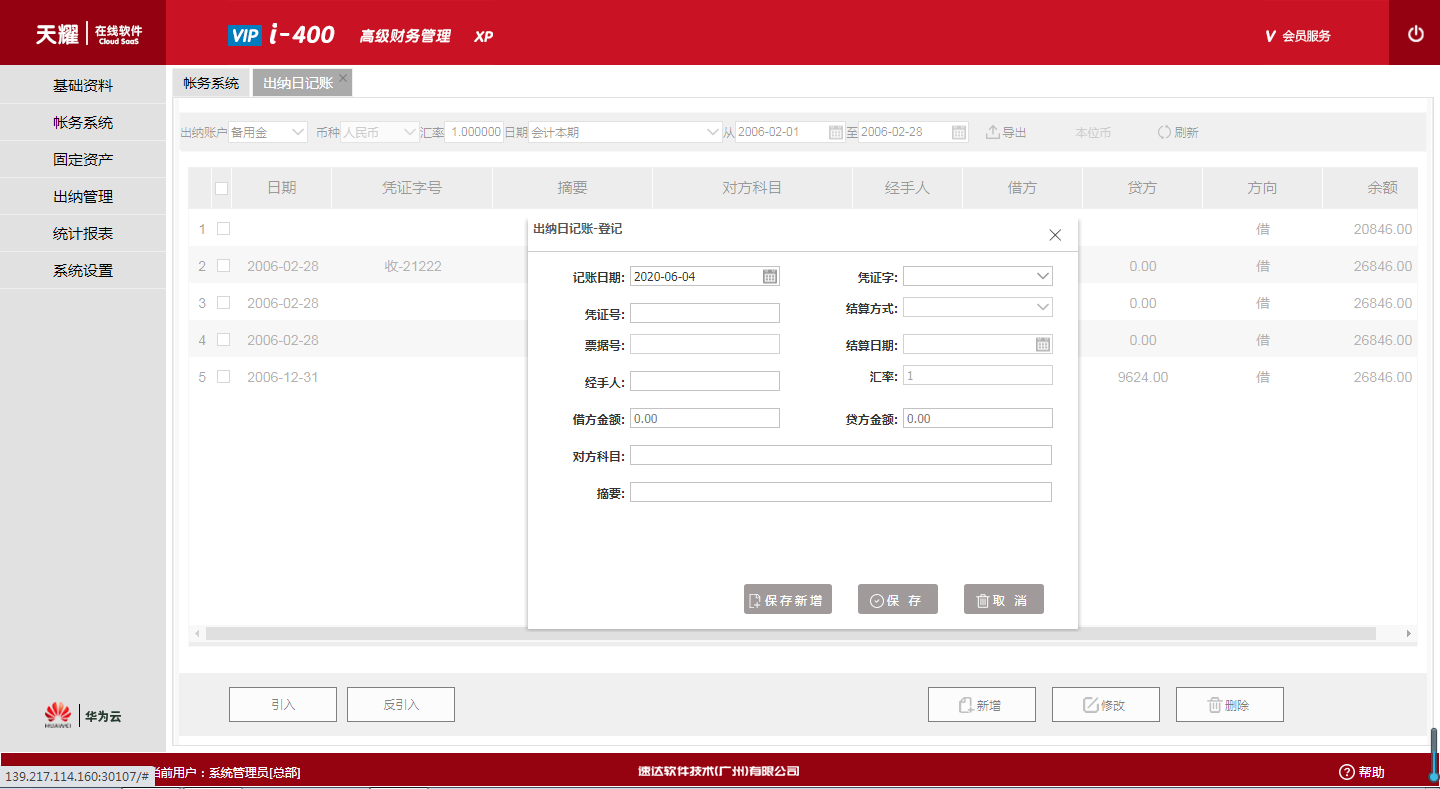Screen dimensions: 1440x789
Task: Focus the 票据号 input field
Action: [x=705, y=344]
